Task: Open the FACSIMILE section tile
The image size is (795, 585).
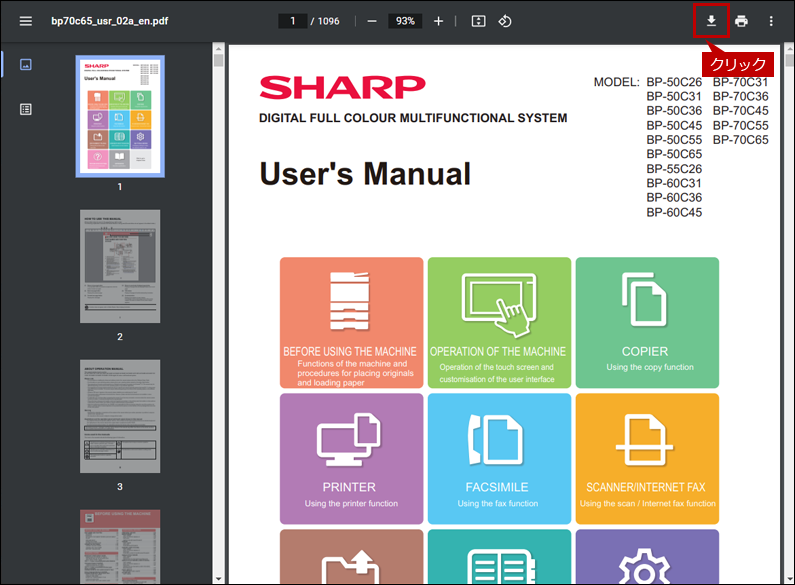Action: (x=499, y=459)
